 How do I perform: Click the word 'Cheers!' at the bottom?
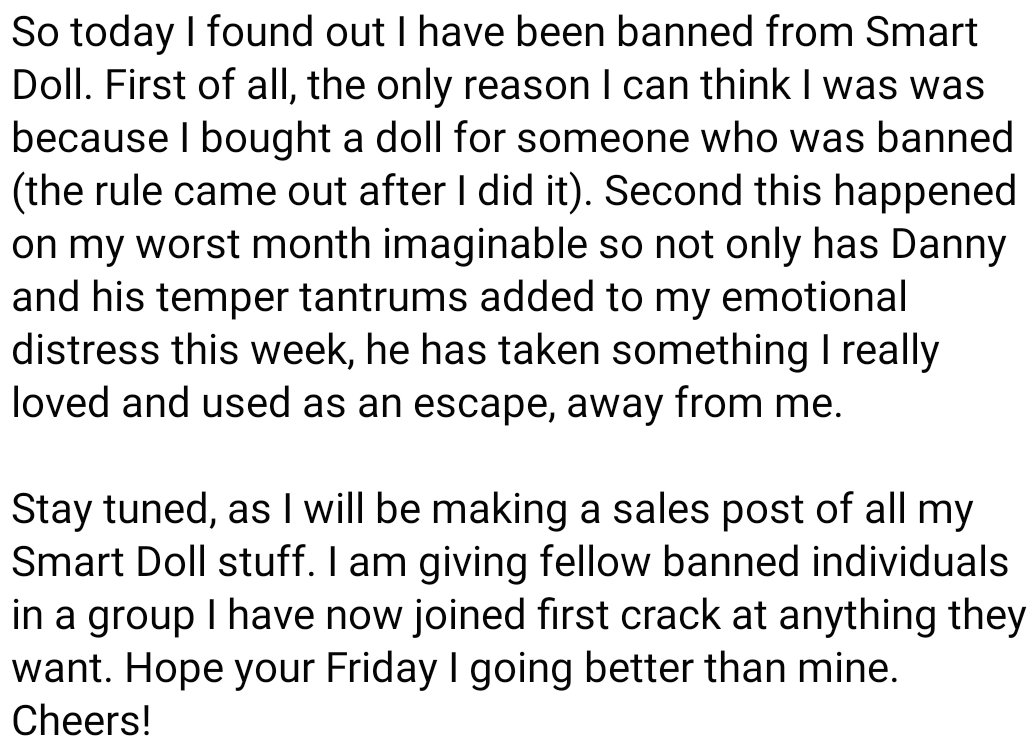click(x=81, y=720)
